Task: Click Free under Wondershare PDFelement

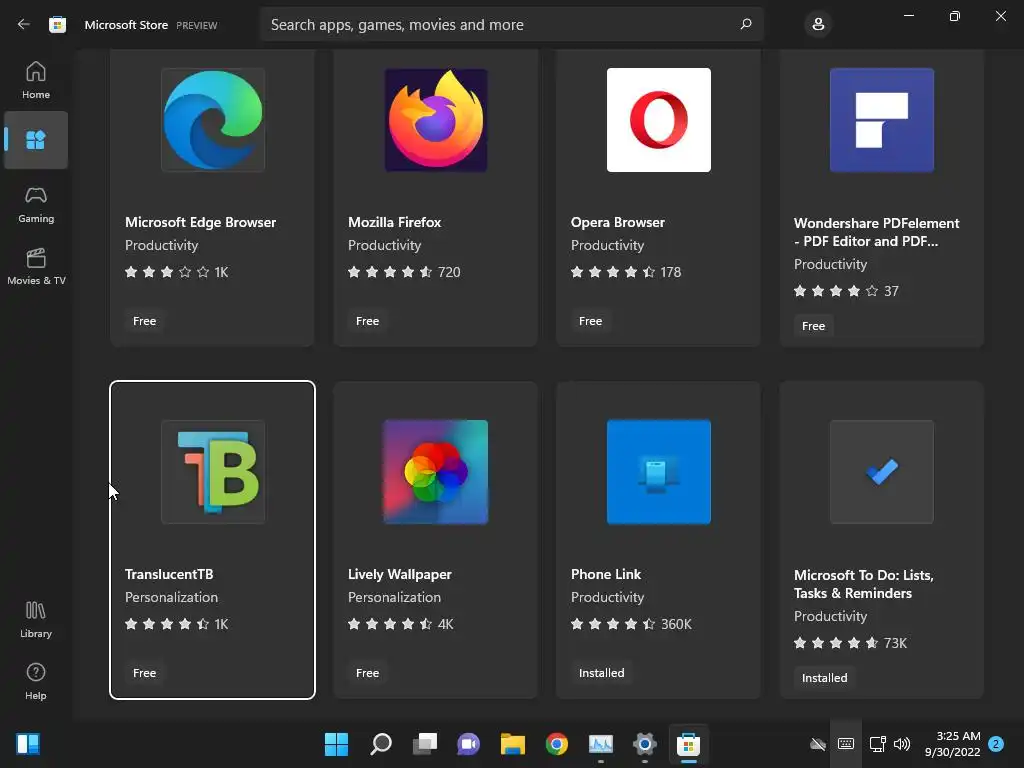Action: [813, 326]
